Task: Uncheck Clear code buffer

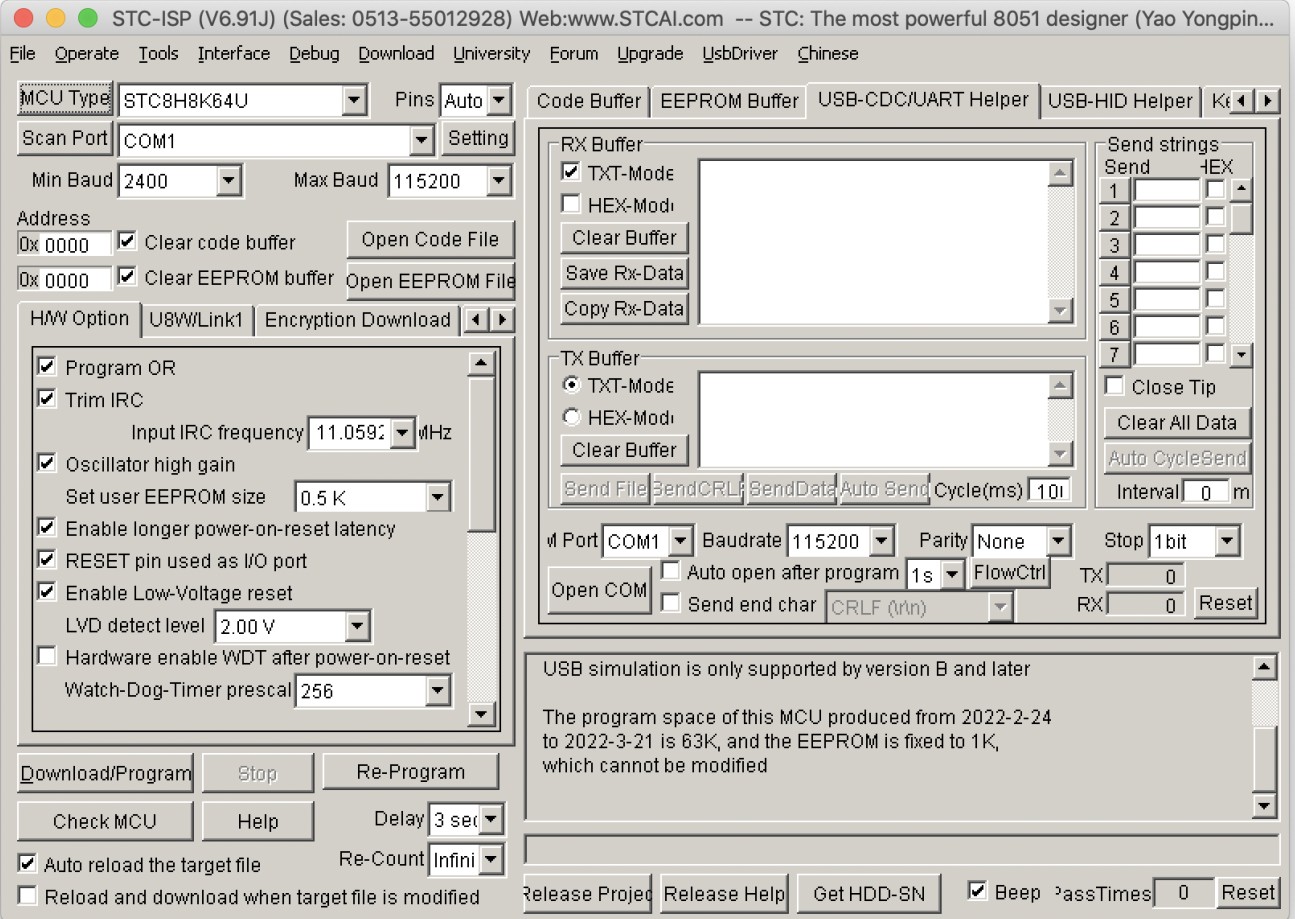Action: coord(127,241)
